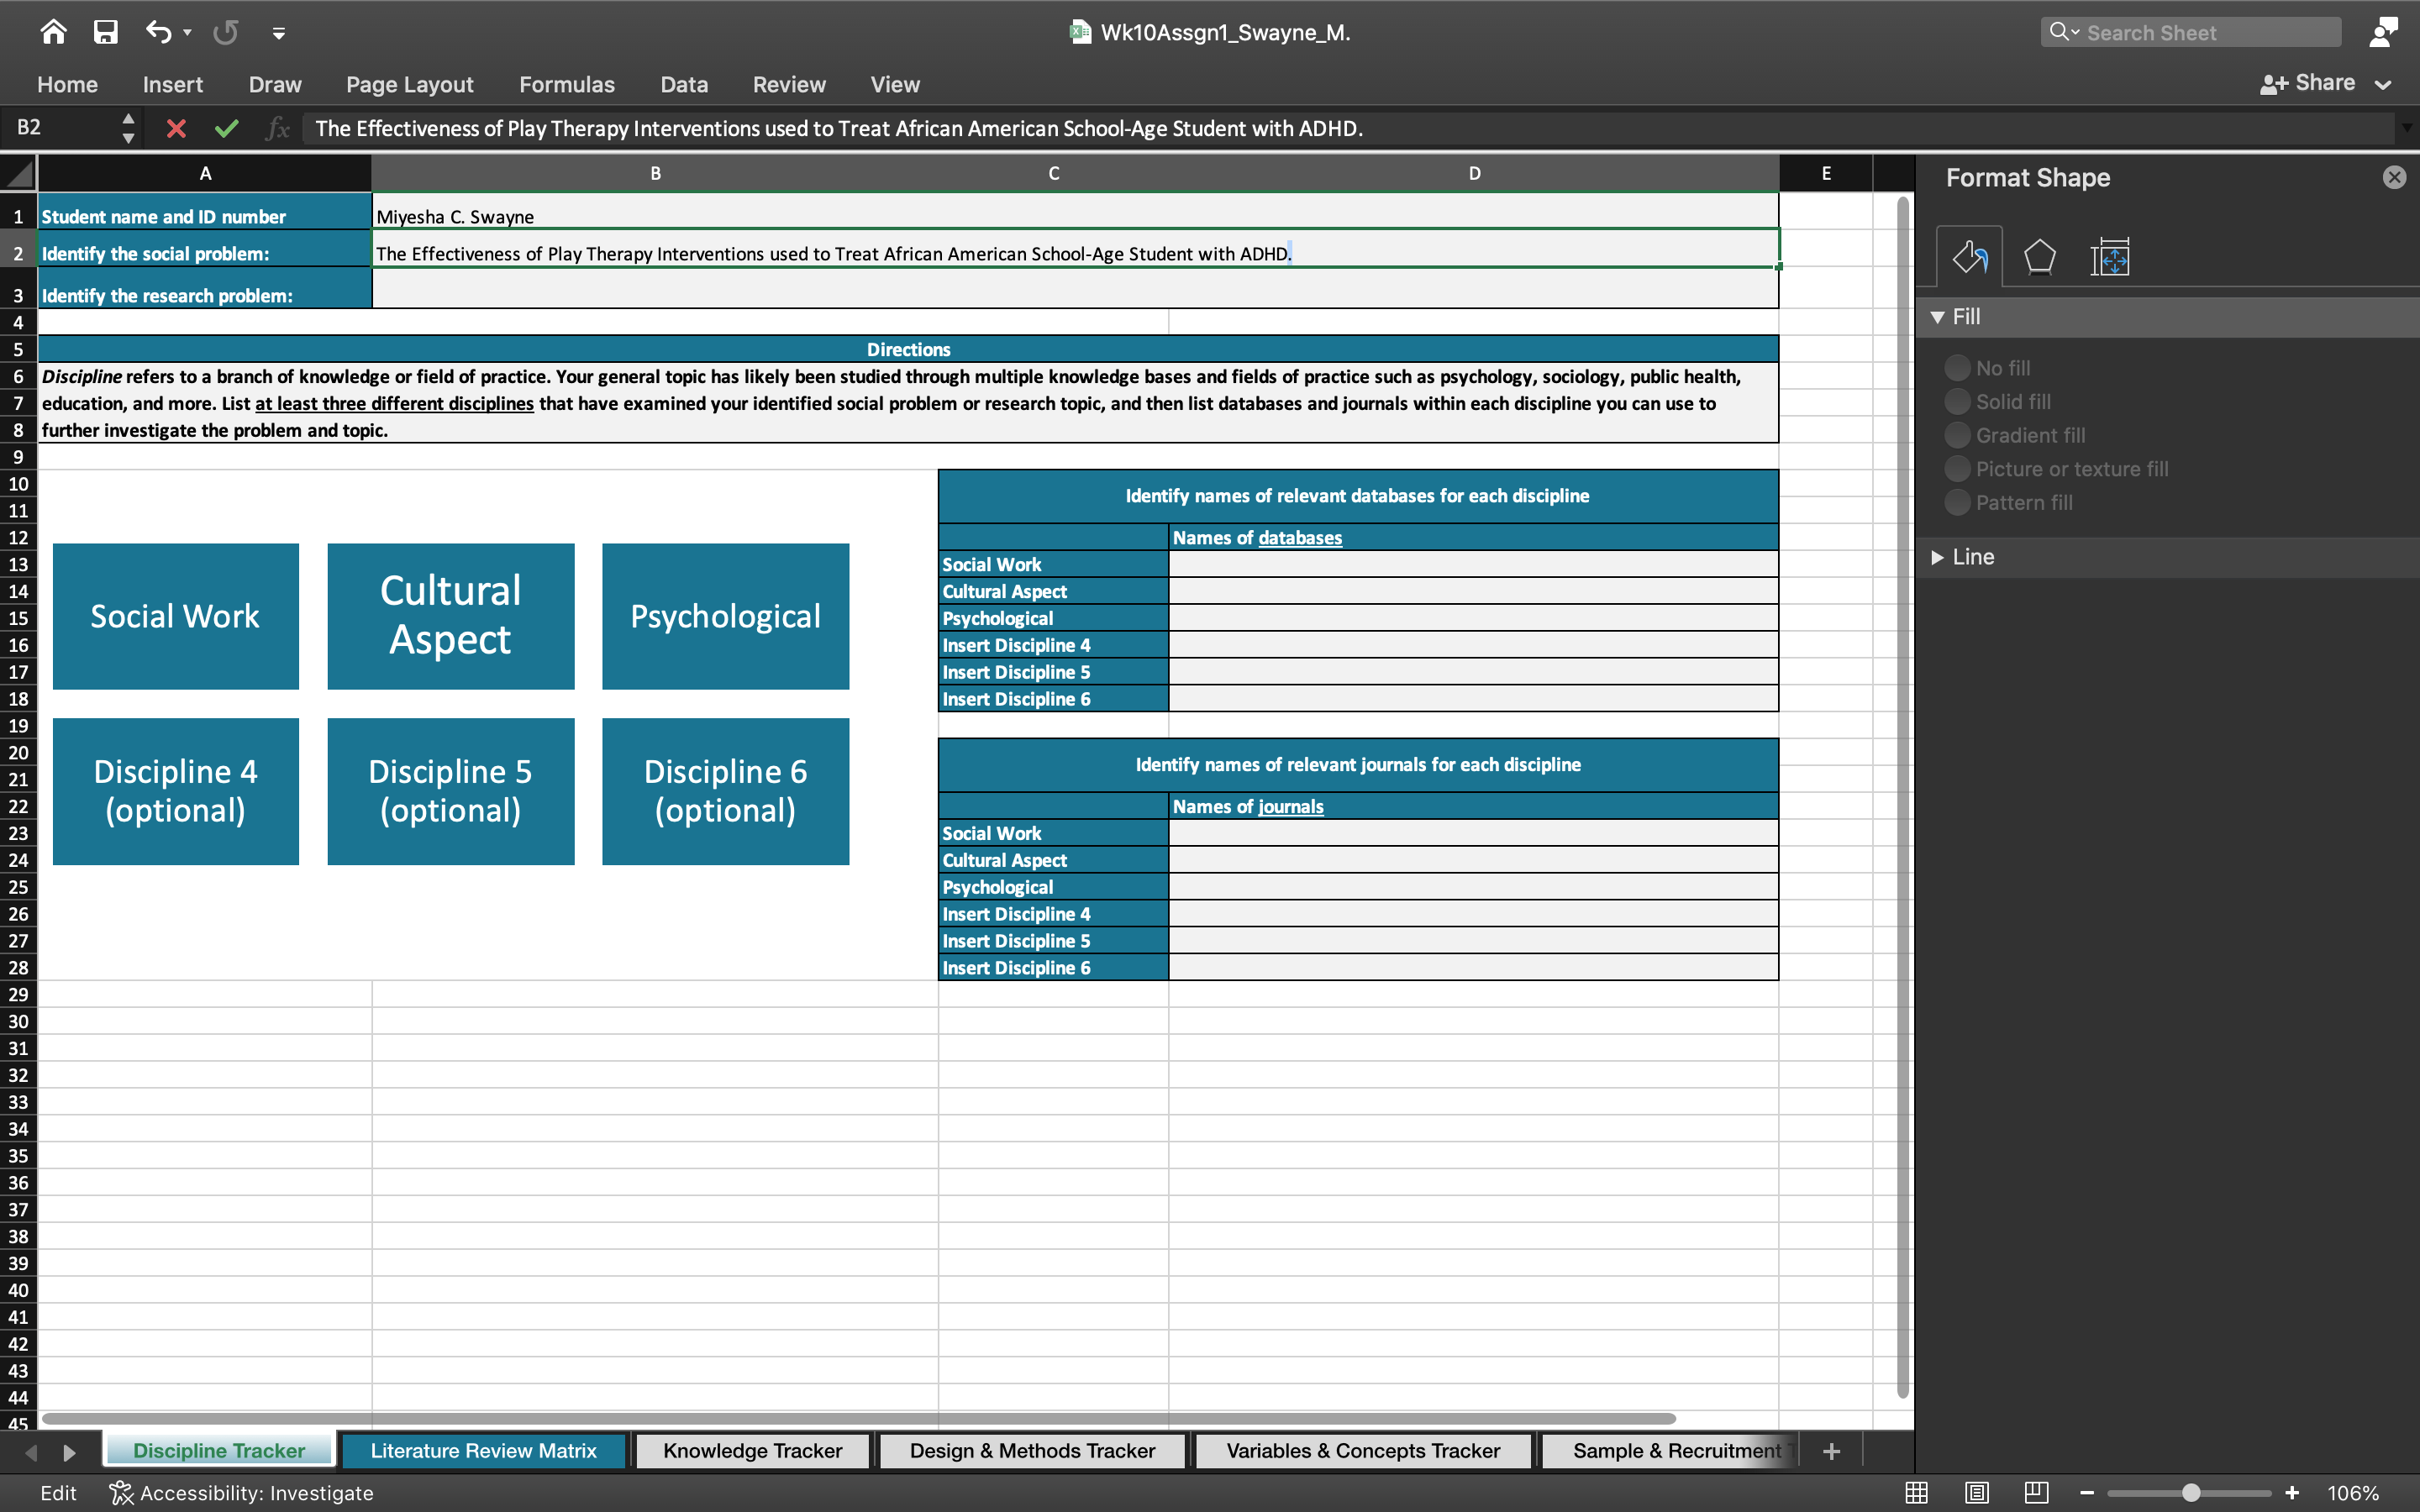Screen dimensions: 2420x1512
Task: Open Size & Properties in Format Shape pane
Action: pyautogui.click(x=2111, y=257)
